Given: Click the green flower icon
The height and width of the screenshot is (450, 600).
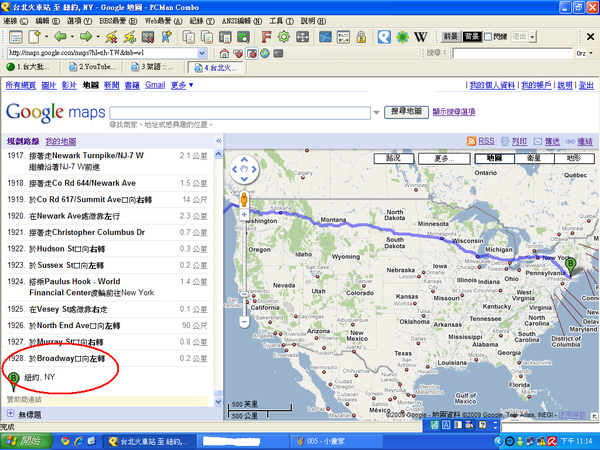Looking at the screenshot, I should 403,37.
